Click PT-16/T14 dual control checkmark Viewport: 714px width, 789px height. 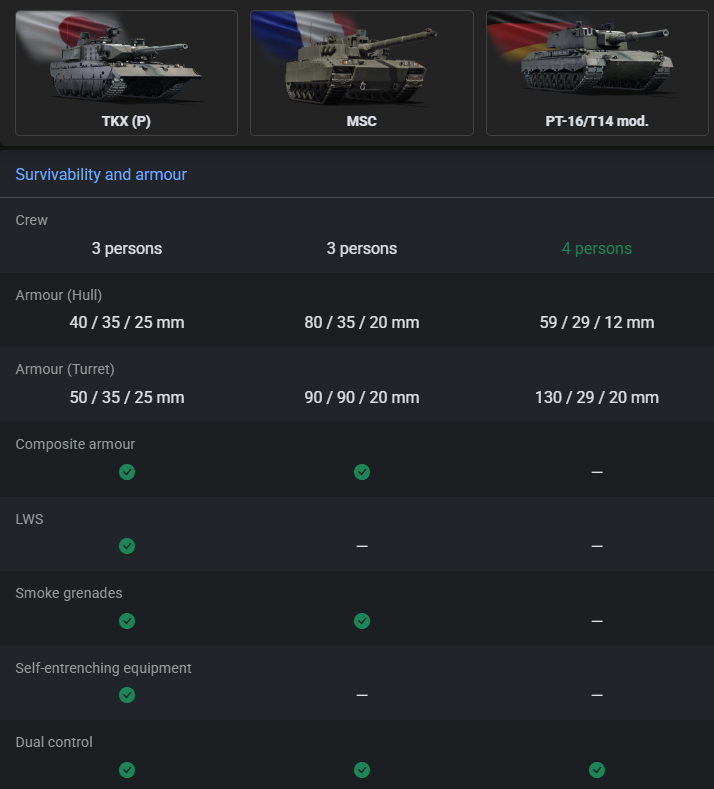(597, 770)
